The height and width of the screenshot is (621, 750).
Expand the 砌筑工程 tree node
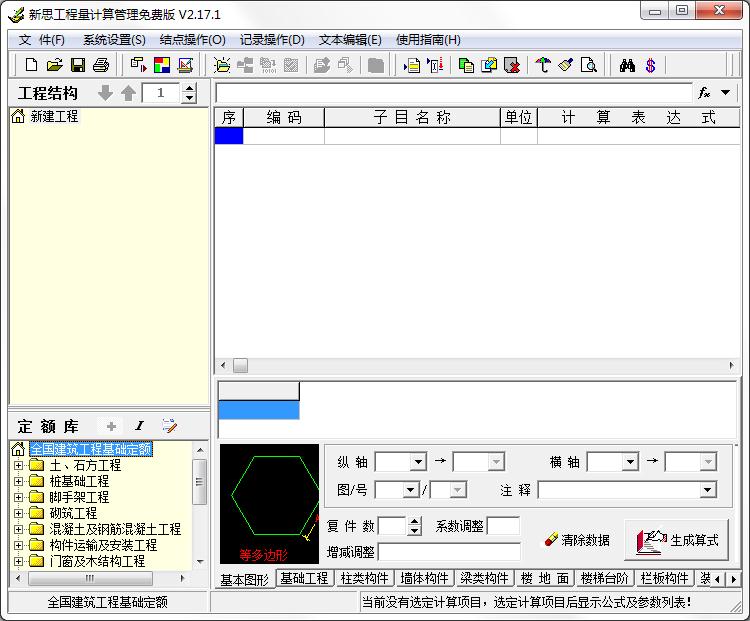[x=18, y=513]
